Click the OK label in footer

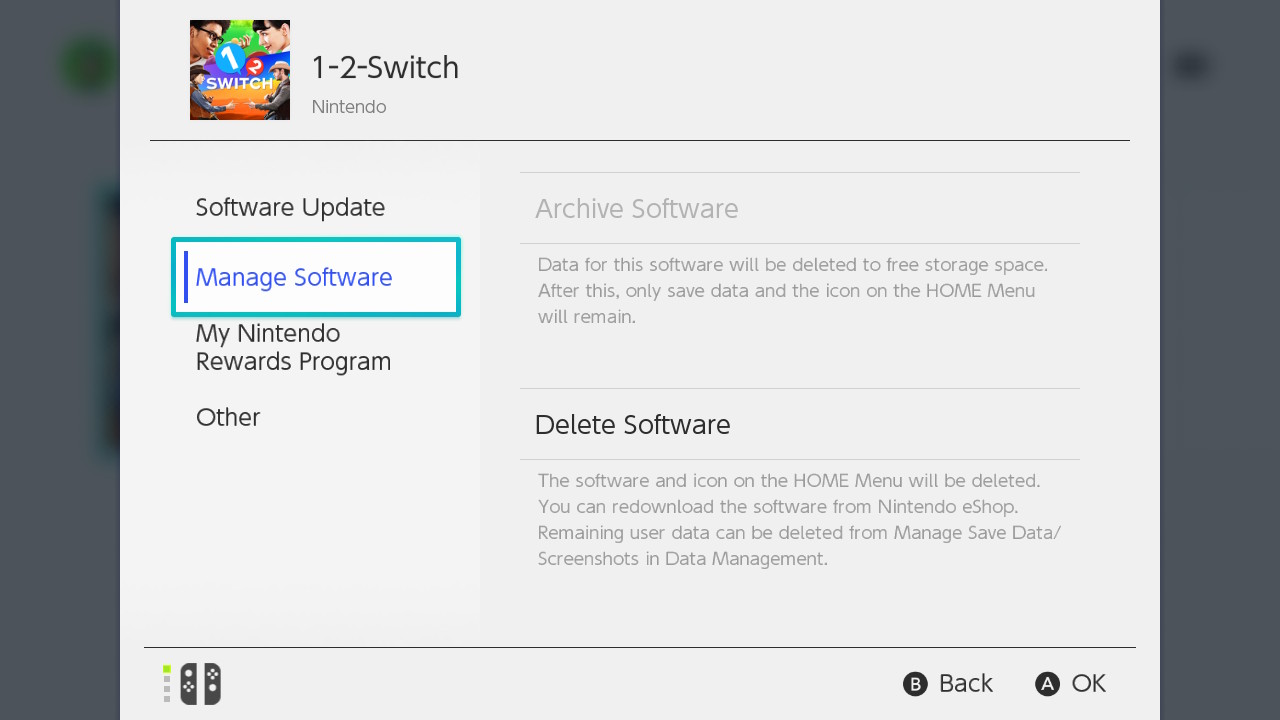tap(1088, 683)
